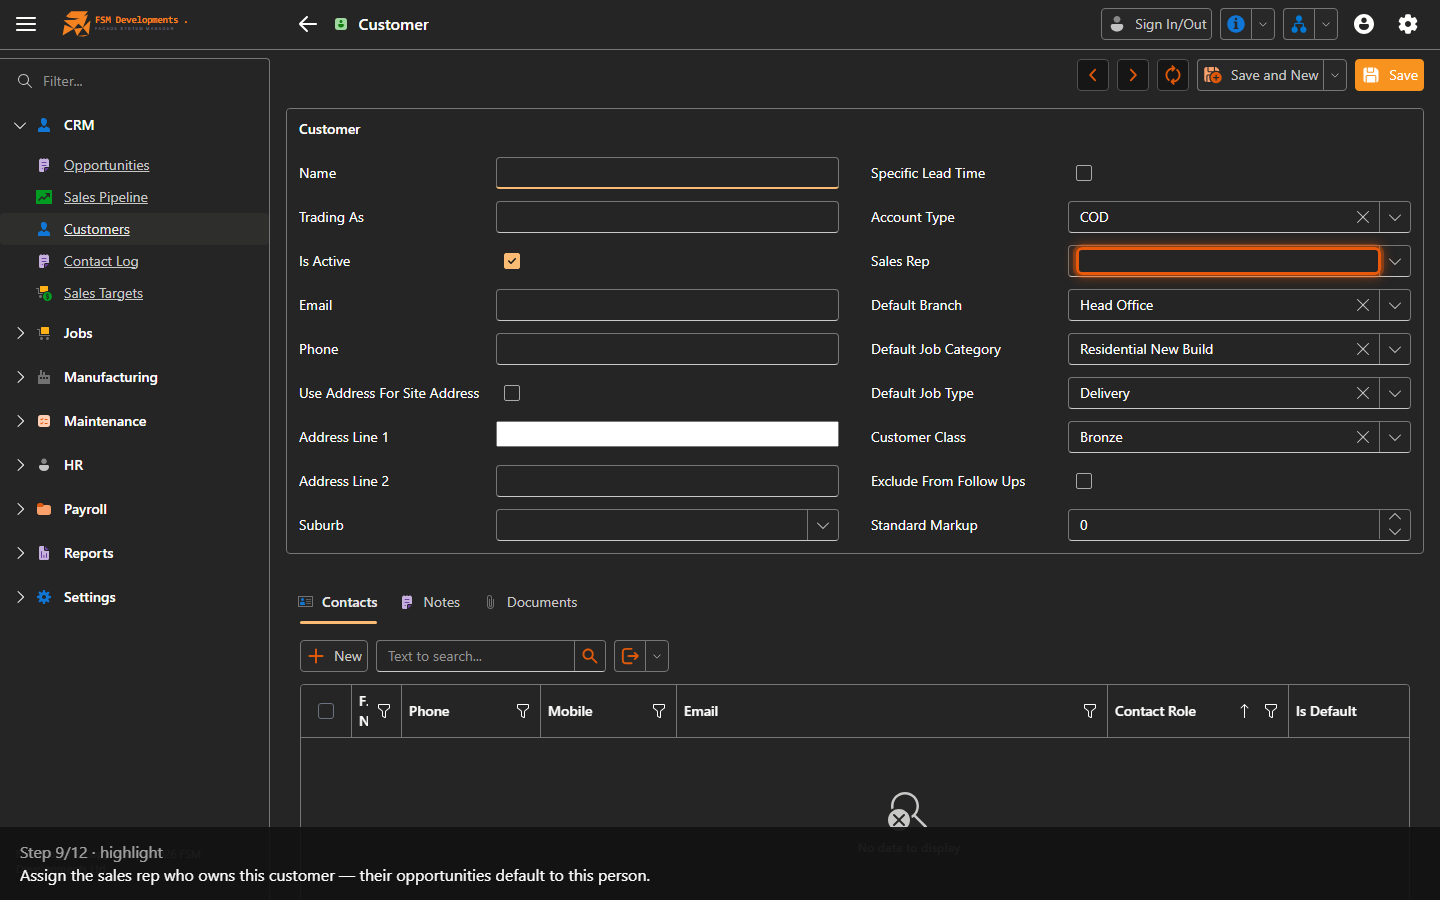1440x900 pixels.
Task: Go to previous record arrow
Action: click(x=1093, y=75)
